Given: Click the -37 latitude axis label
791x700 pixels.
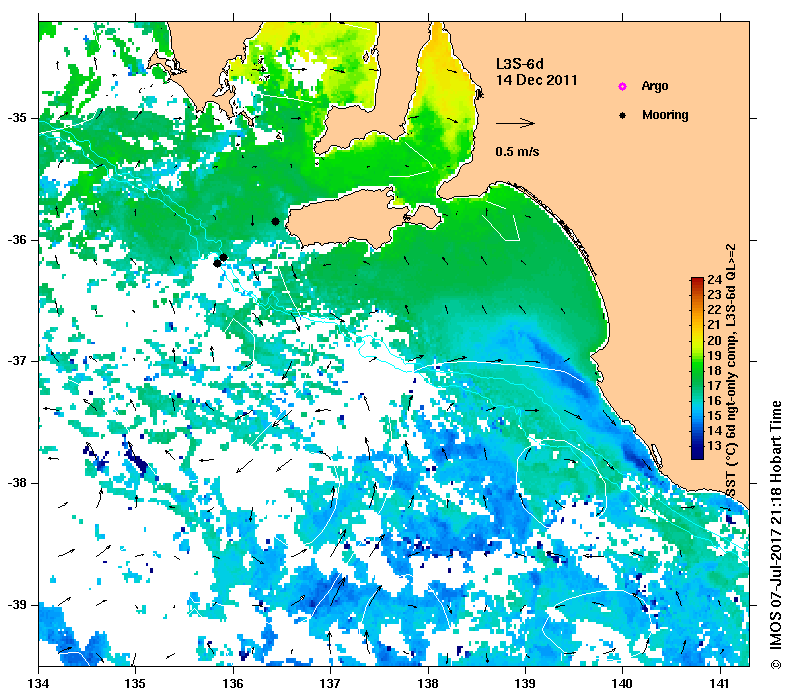Looking at the screenshot, I should [18, 361].
